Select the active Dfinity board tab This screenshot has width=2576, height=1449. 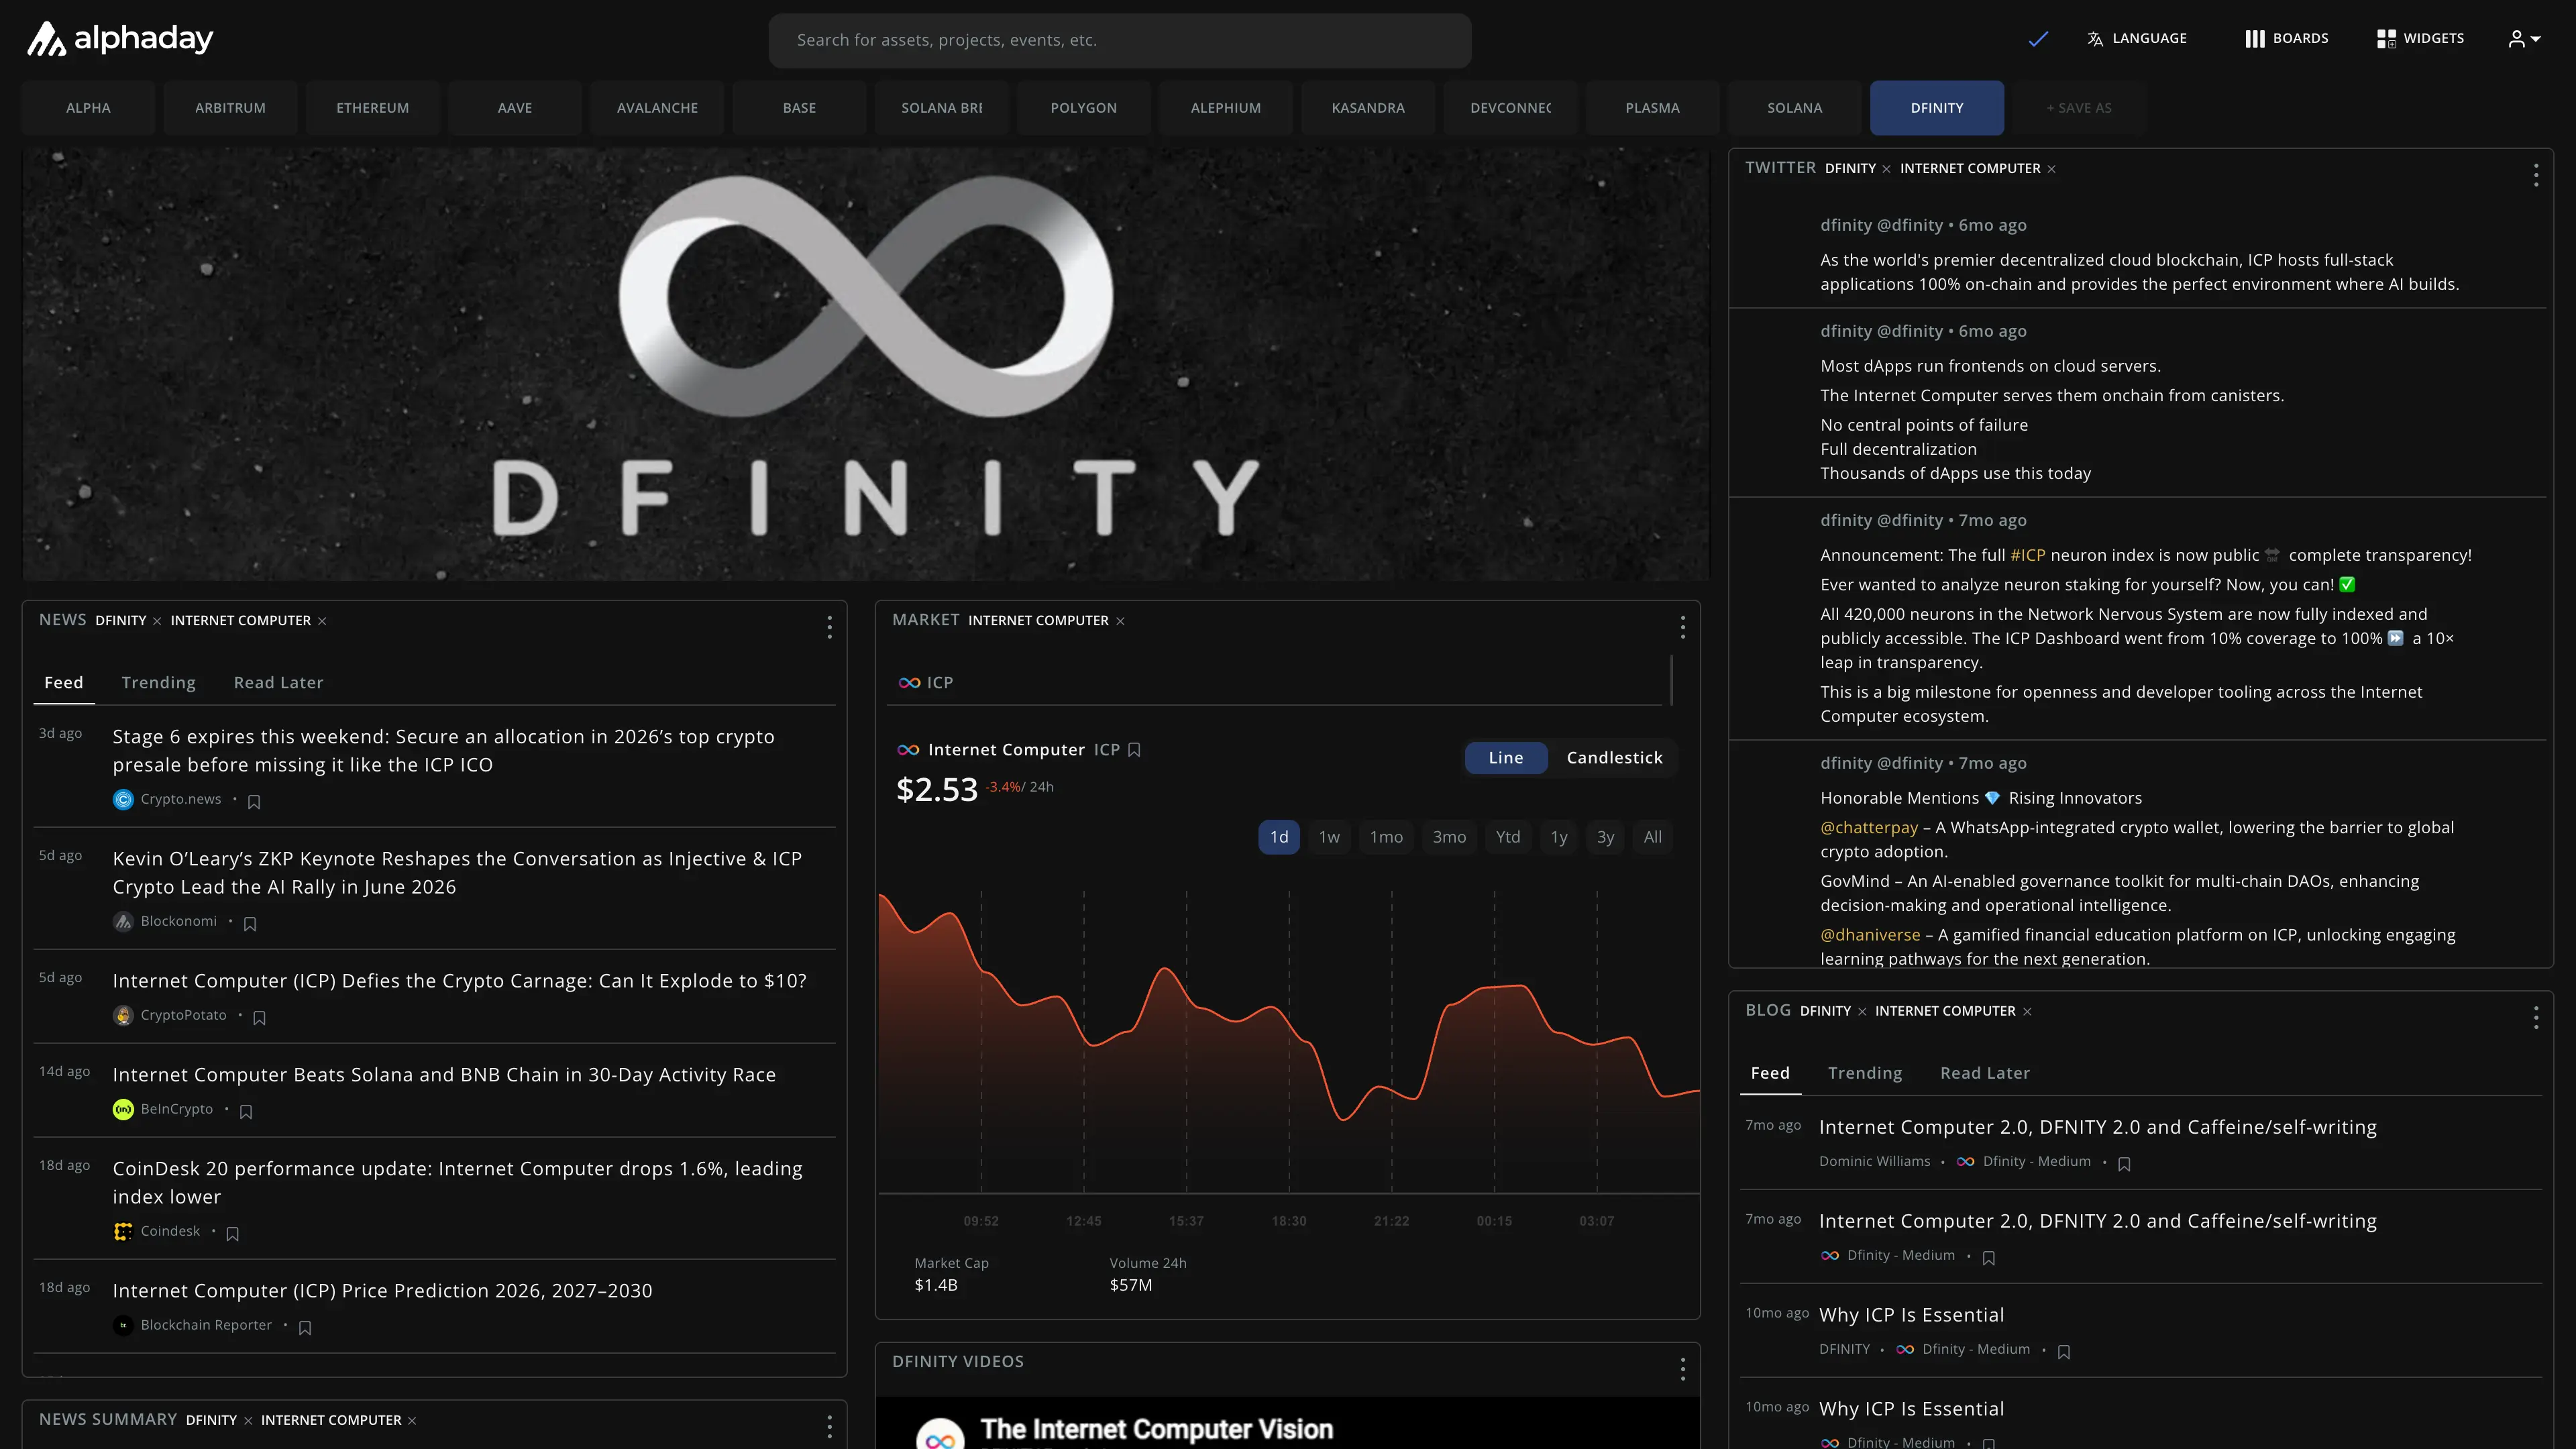(1937, 108)
